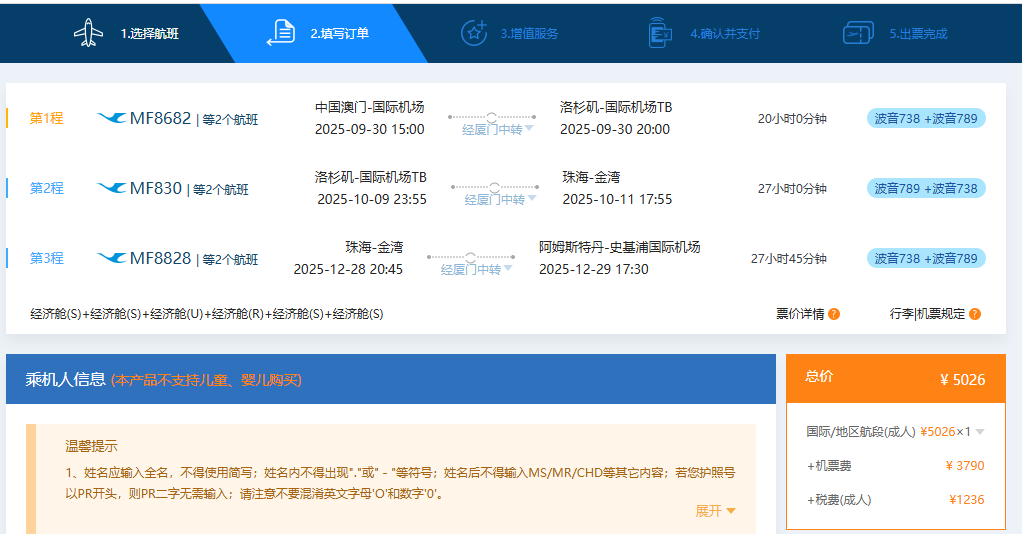Screen dimensions: 1022x534
Task: Expand the 国际/地区航段(成人) price breakdown arrow
Action: coord(980,432)
